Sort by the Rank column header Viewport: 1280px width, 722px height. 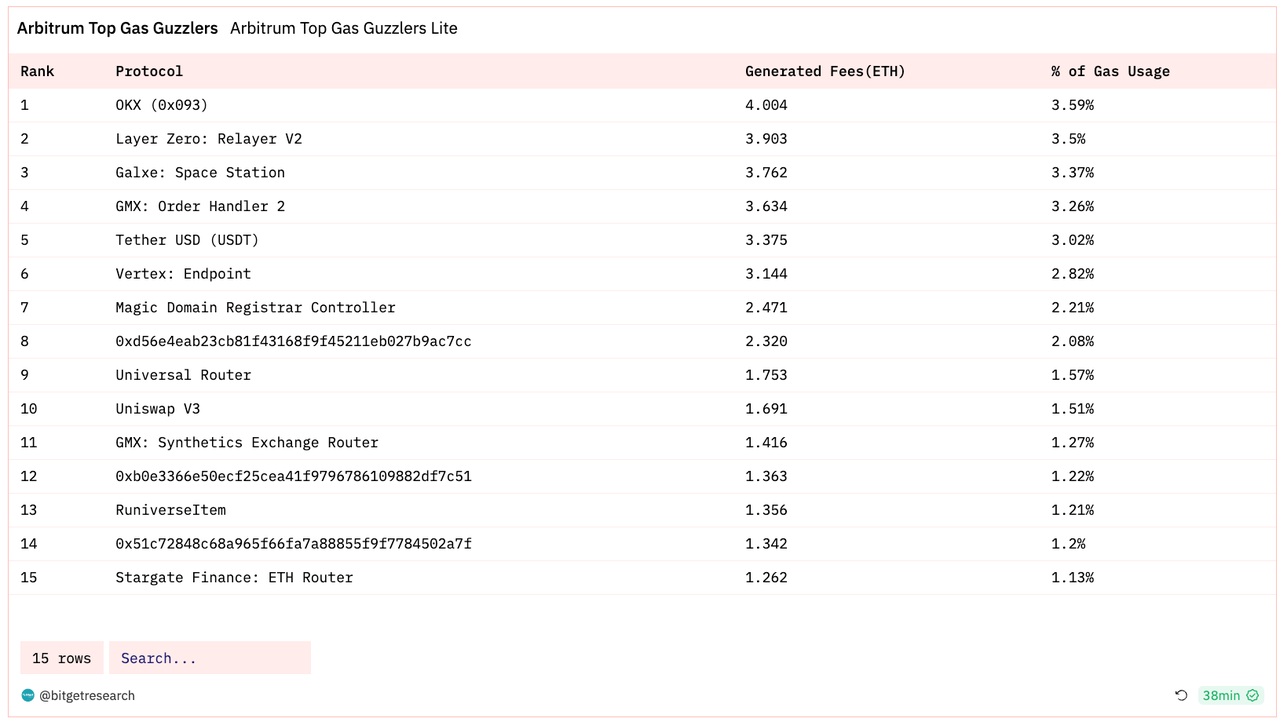(38, 71)
